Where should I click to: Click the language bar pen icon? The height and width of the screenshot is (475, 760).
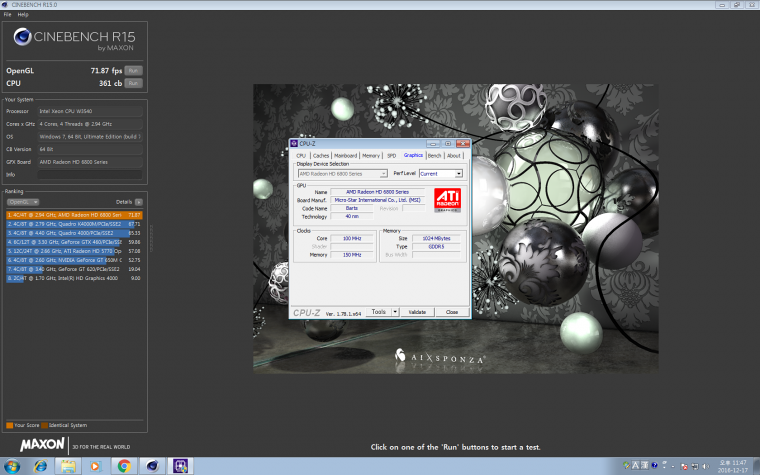tap(626, 465)
